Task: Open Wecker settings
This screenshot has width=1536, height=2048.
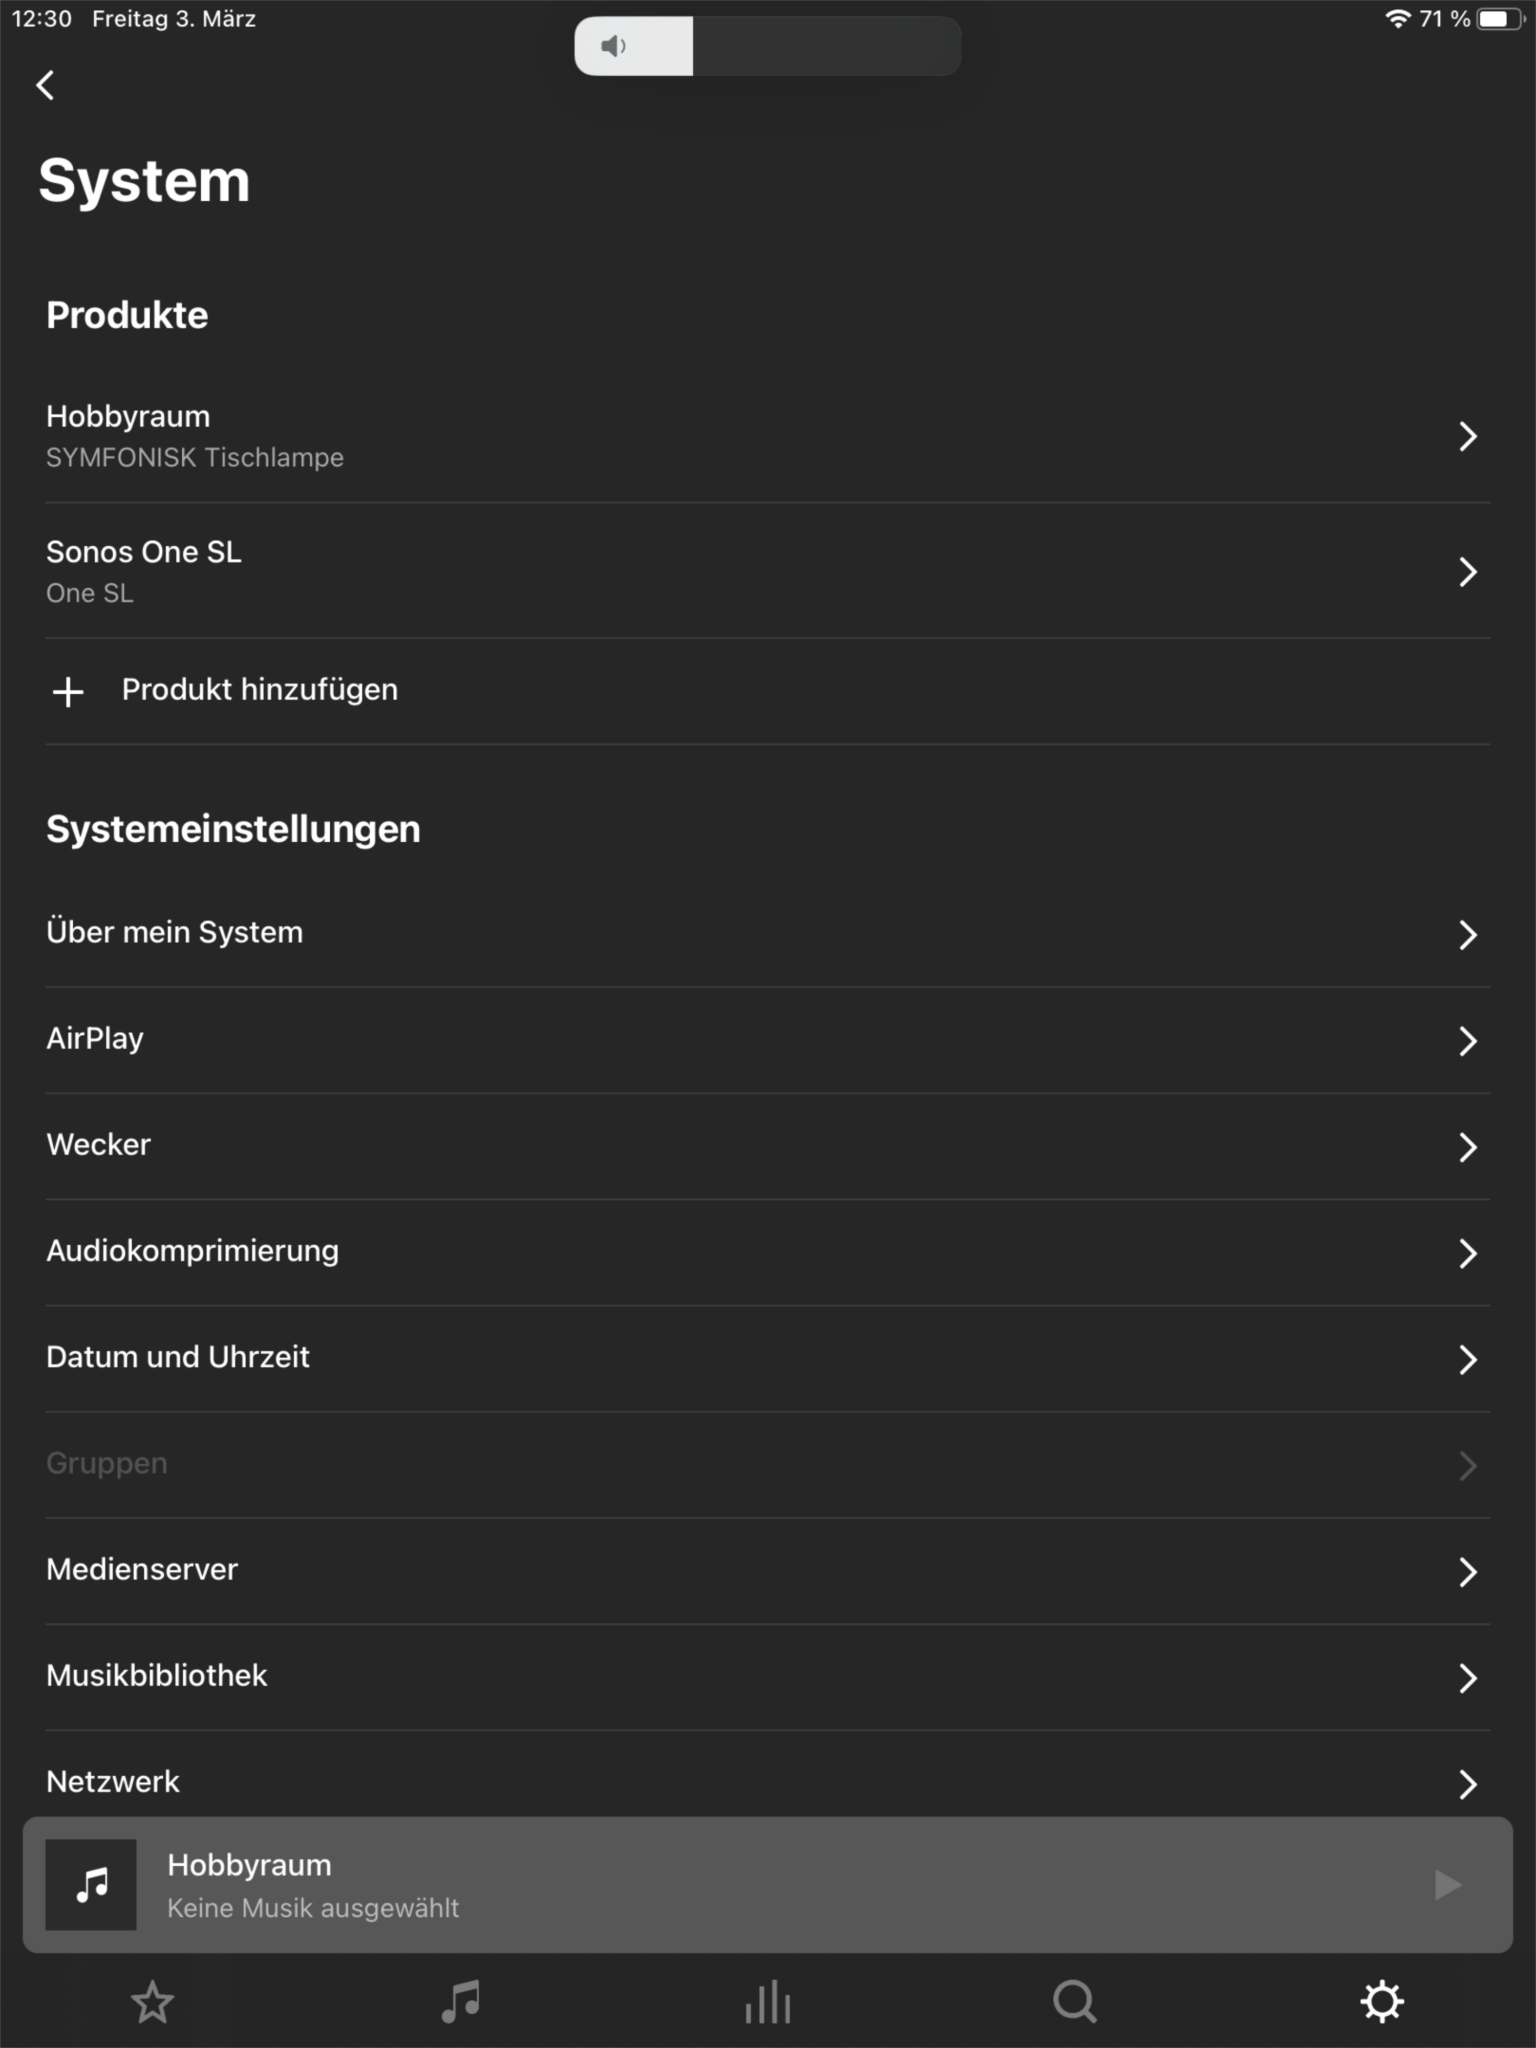Action: pyautogui.click(x=99, y=1145)
